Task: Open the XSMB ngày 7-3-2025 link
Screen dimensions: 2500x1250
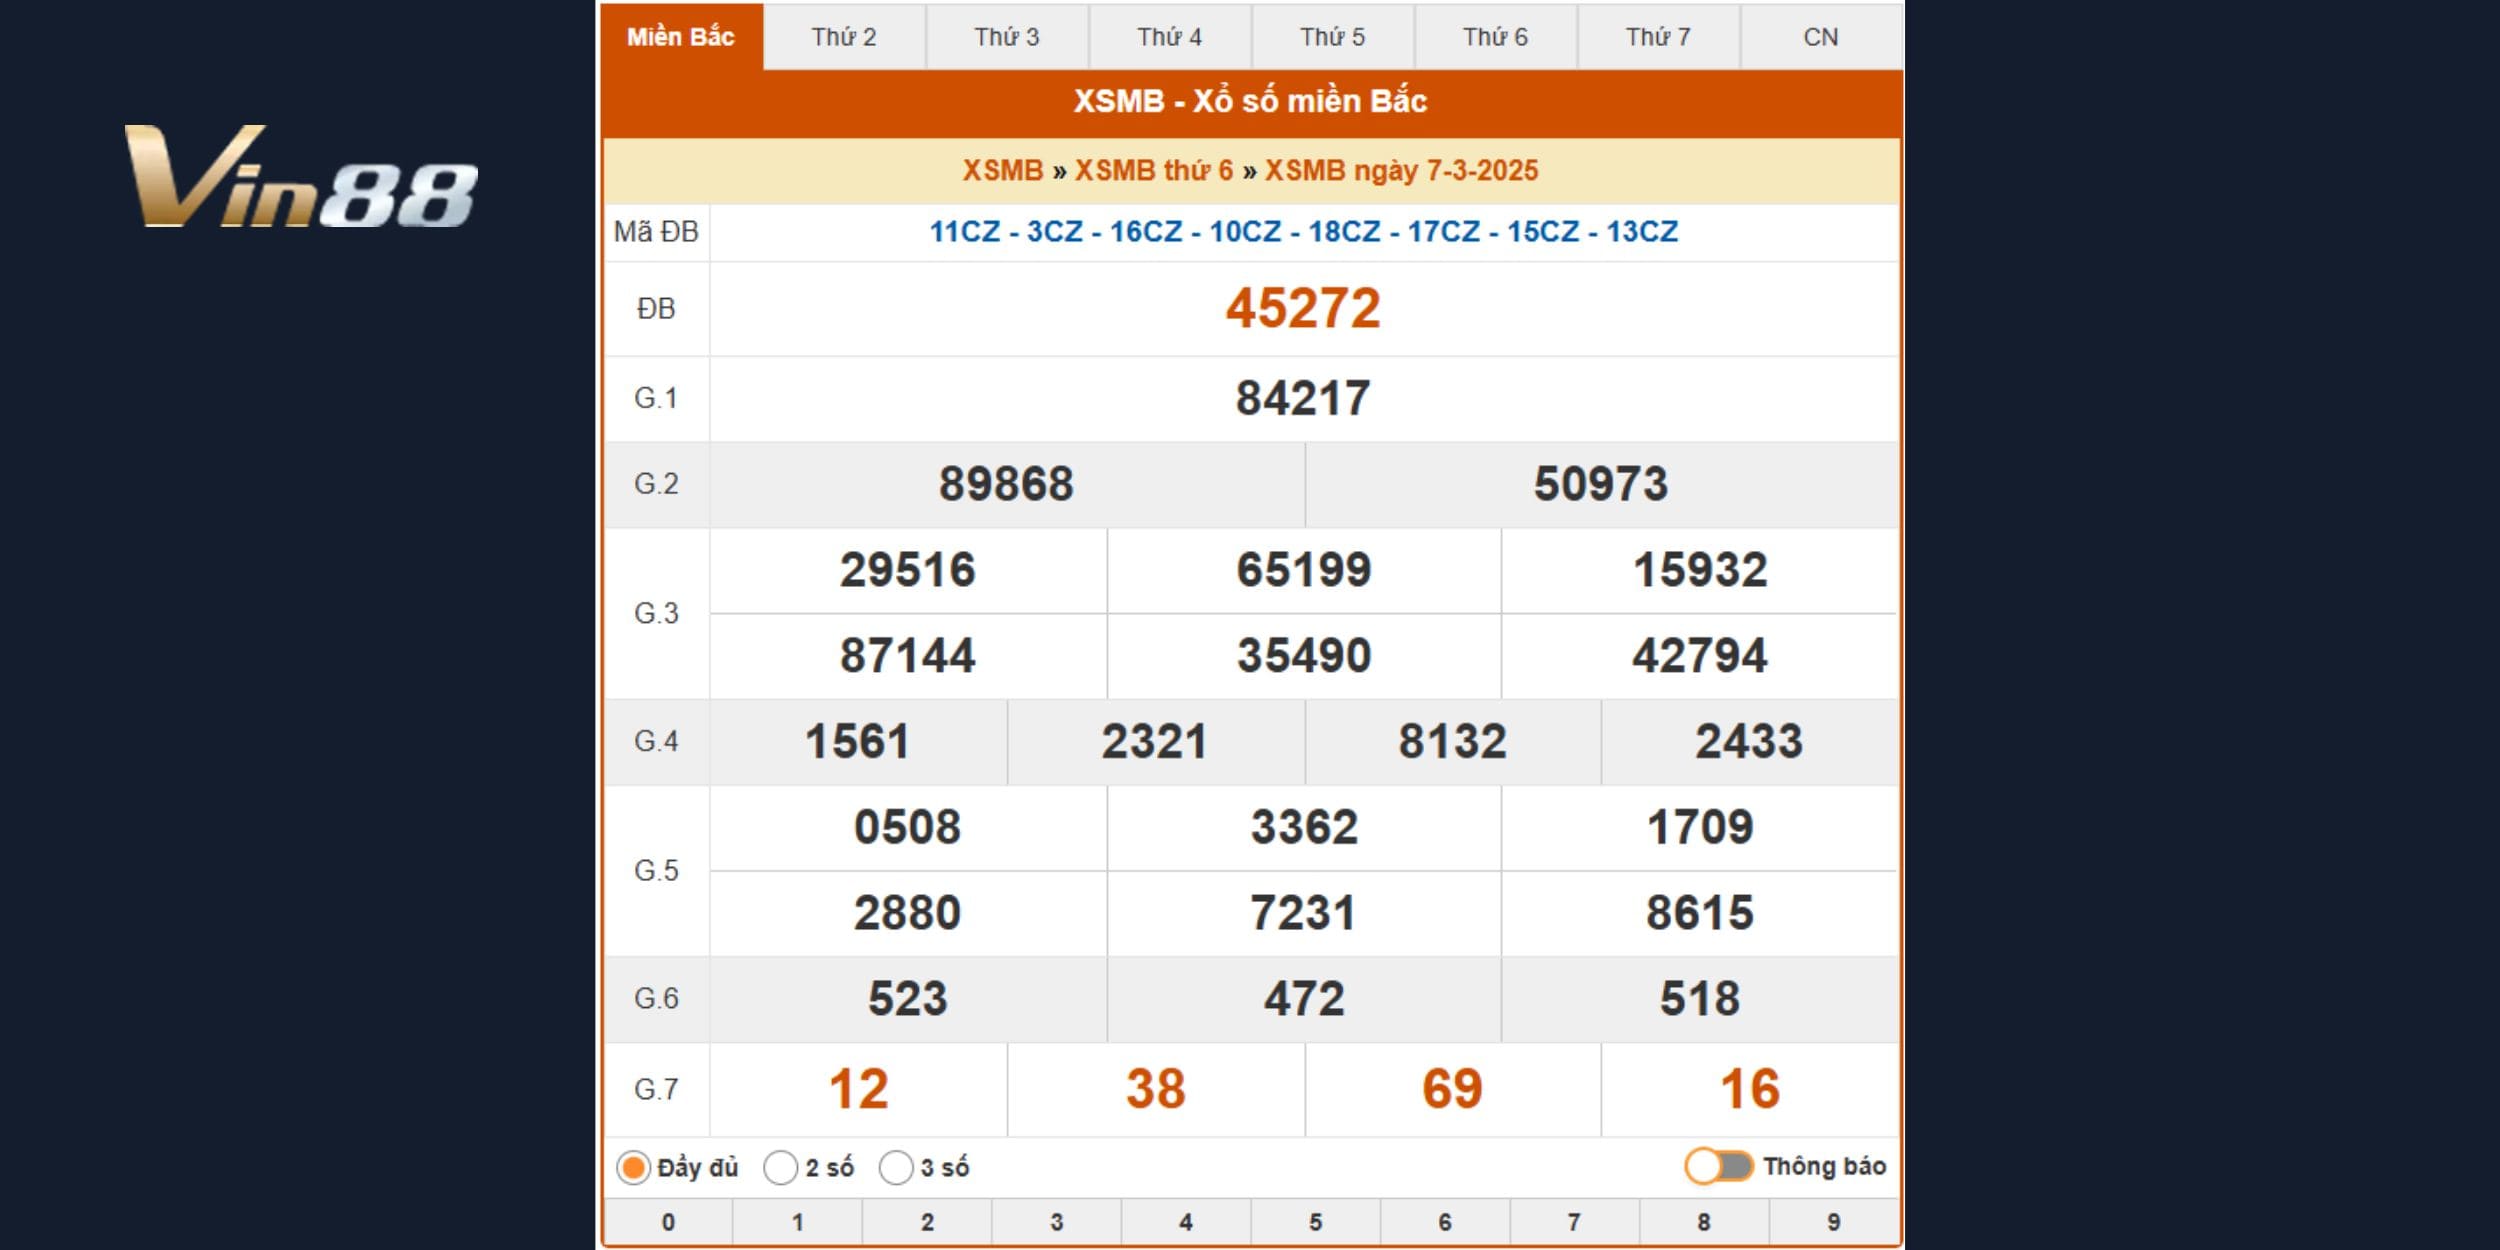Action: 1401,171
